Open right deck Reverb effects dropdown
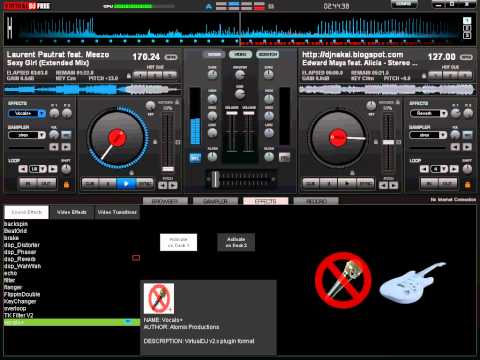 coord(443,114)
